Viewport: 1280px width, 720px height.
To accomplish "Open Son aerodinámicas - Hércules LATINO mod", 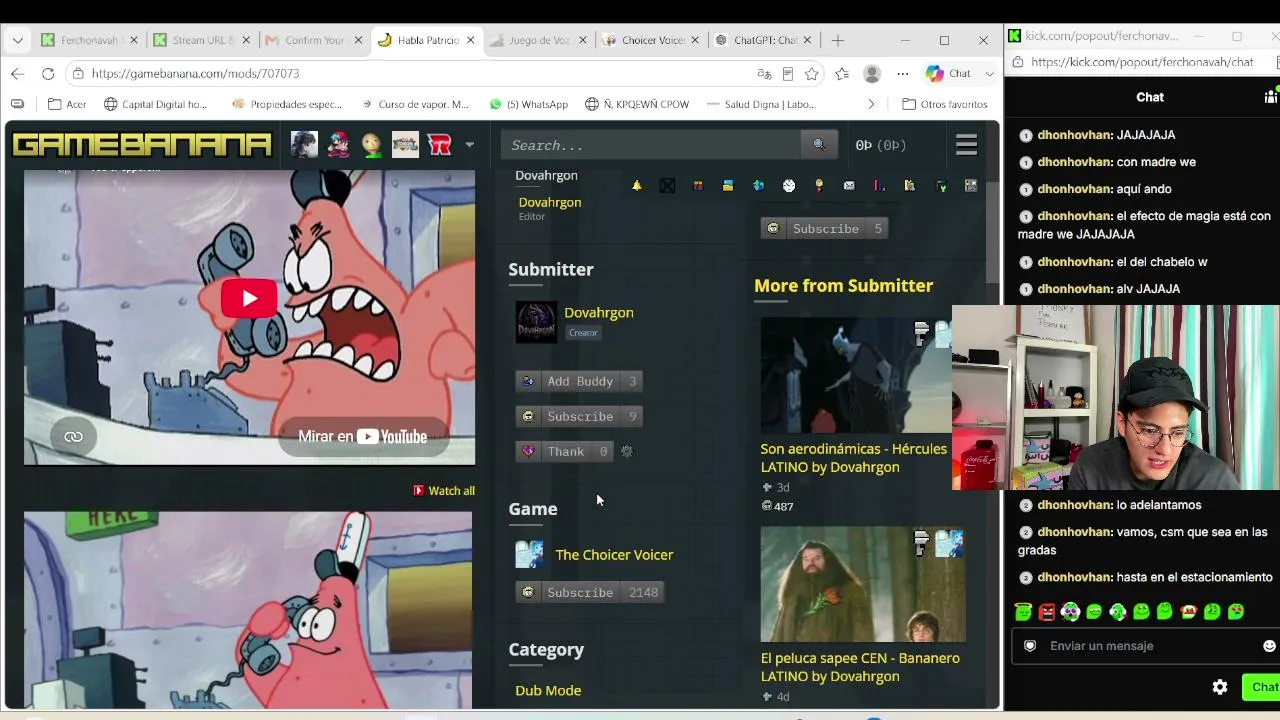I will [x=853, y=458].
